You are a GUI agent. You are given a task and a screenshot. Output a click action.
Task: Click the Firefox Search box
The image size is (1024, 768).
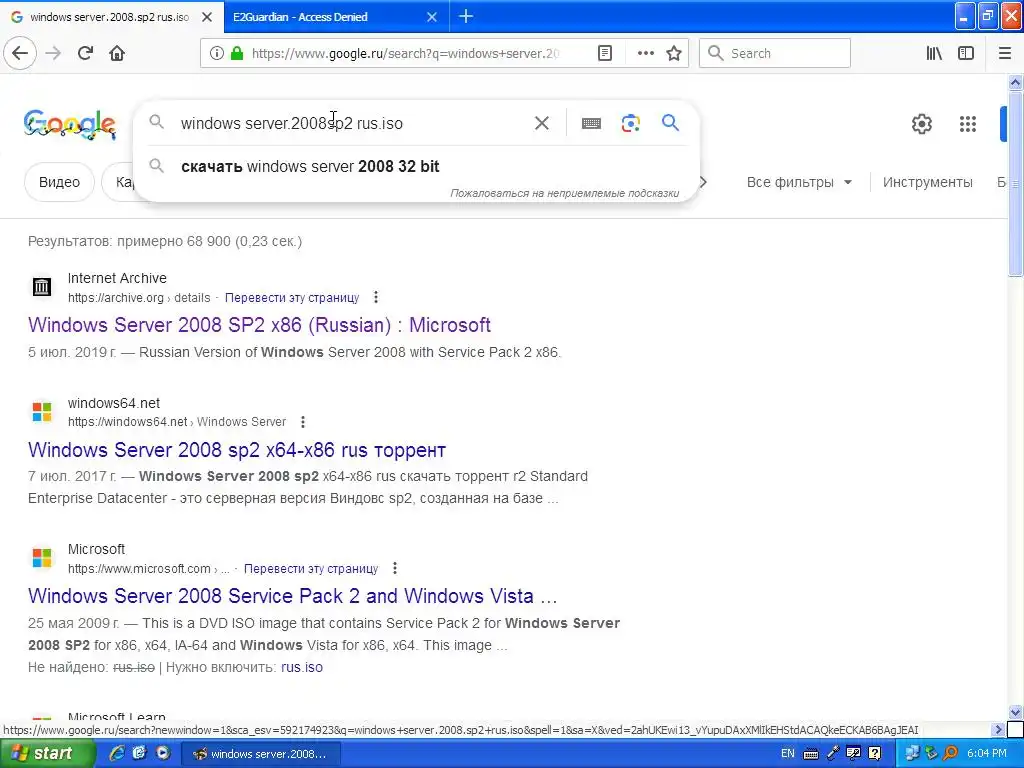(775, 53)
